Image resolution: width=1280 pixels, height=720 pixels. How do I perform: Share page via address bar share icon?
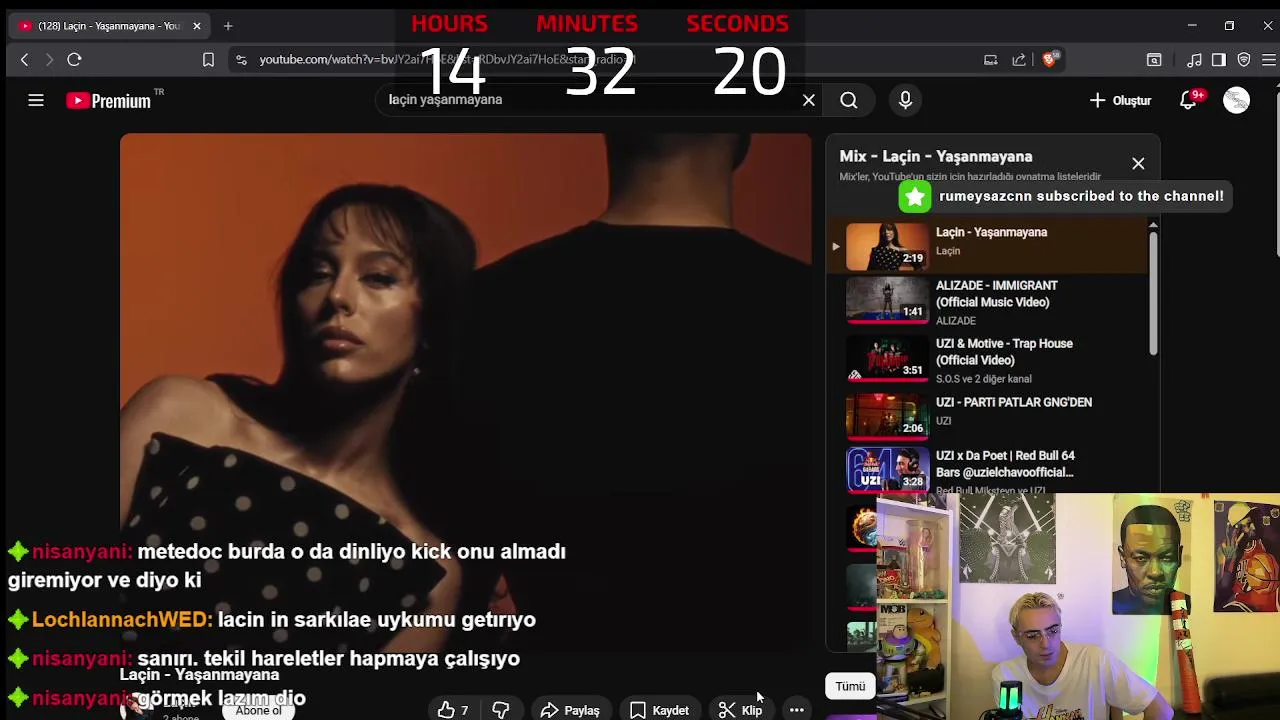point(1019,60)
